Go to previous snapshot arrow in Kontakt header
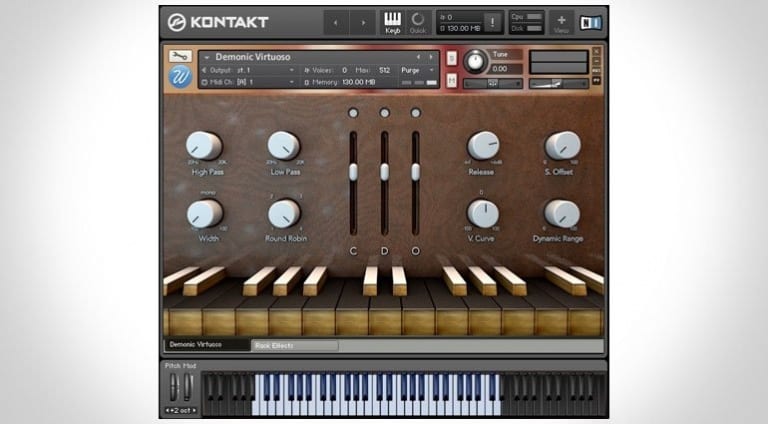The image size is (768, 424). coord(336,23)
